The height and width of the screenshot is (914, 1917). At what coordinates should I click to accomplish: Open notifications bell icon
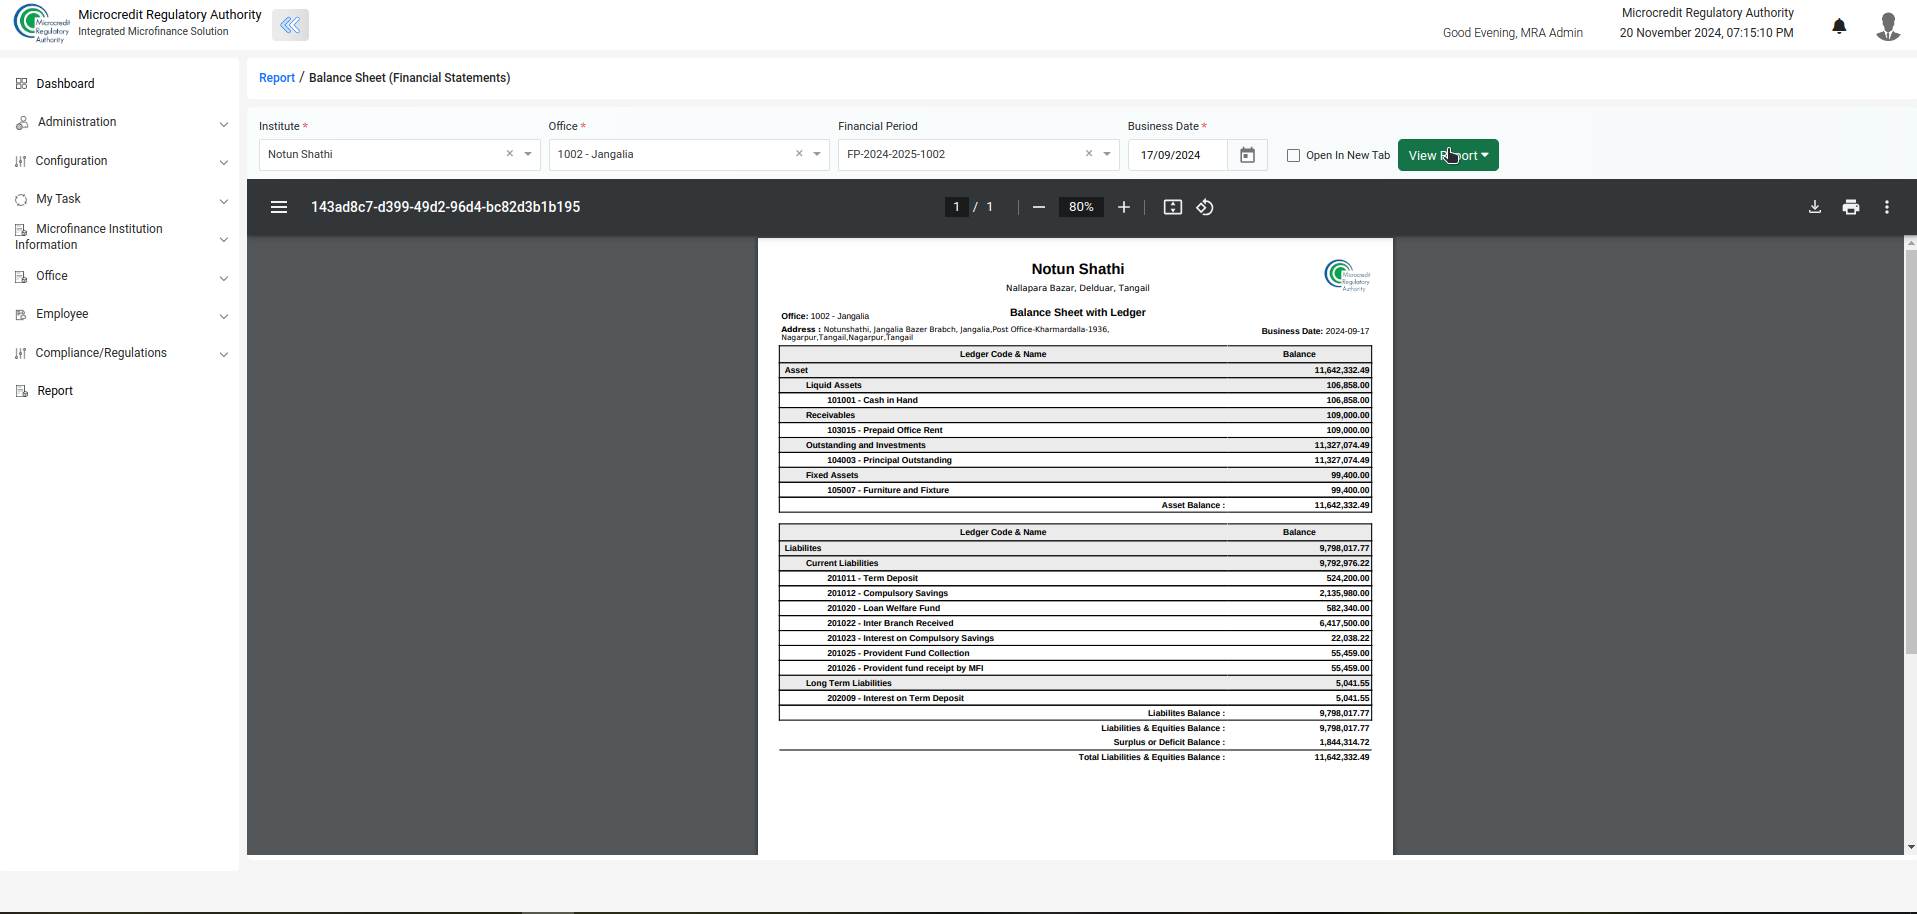click(x=1839, y=26)
